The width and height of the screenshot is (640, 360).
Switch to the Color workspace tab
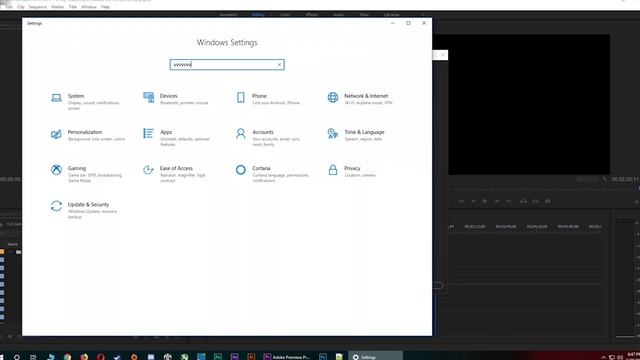pos(285,15)
